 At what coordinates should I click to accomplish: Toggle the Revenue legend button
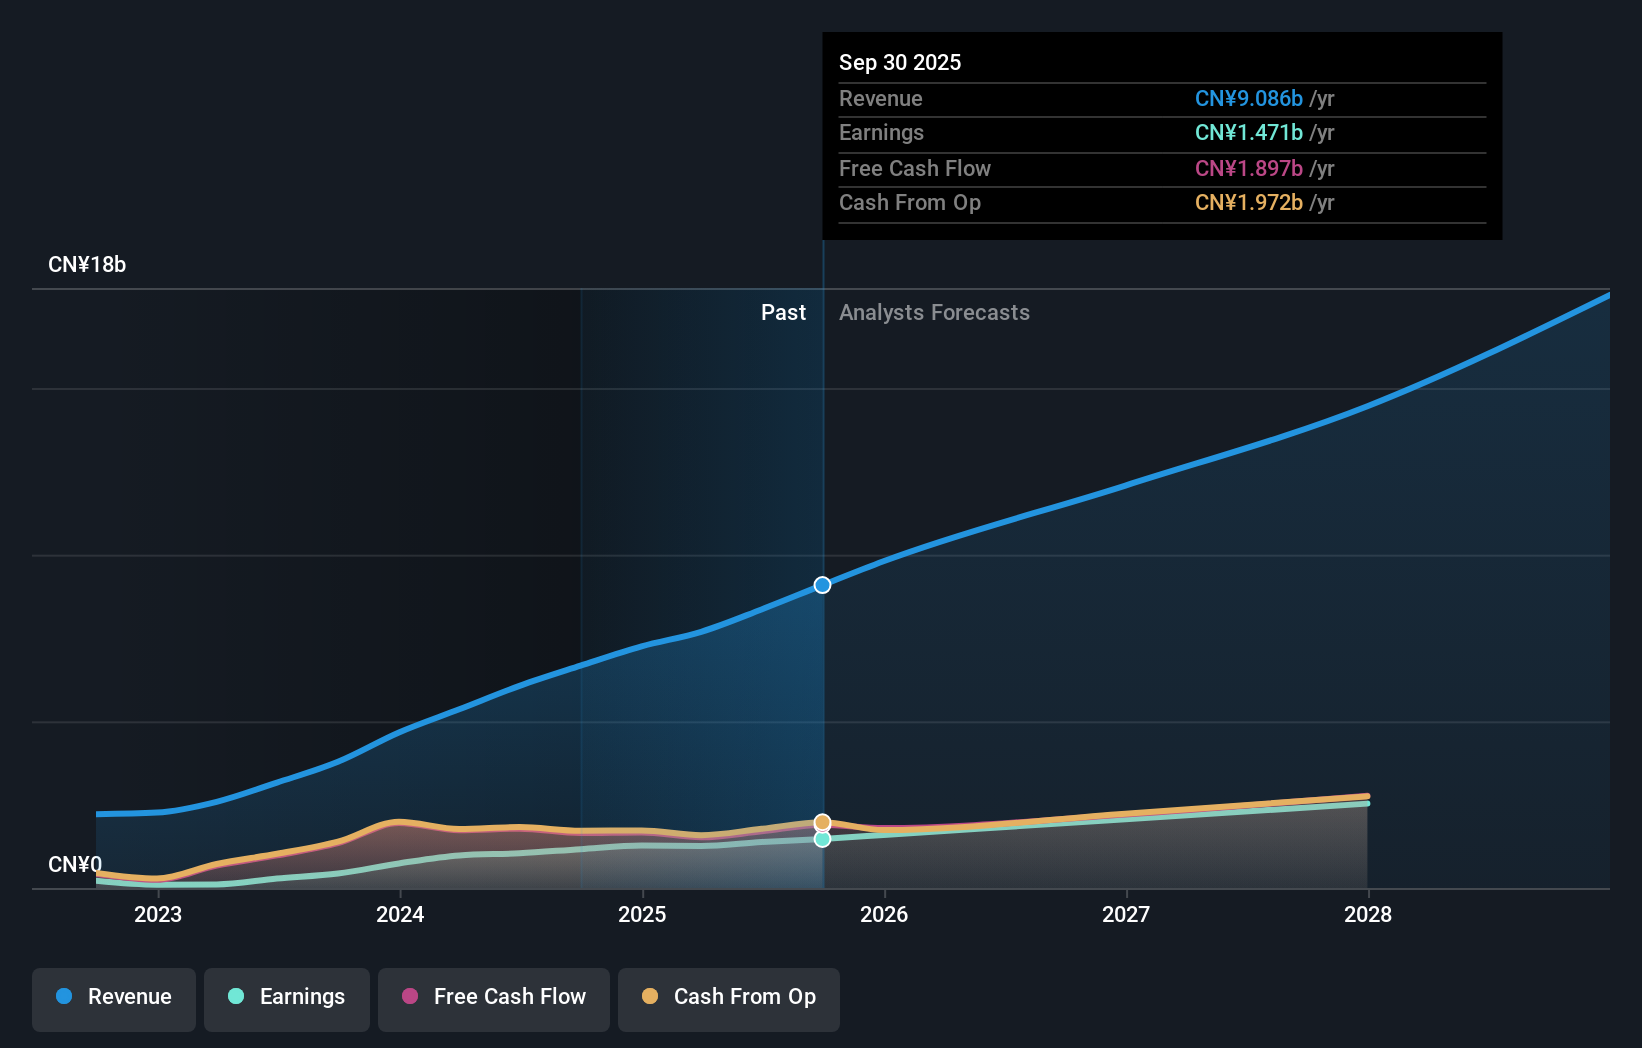[x=113, y=997]
